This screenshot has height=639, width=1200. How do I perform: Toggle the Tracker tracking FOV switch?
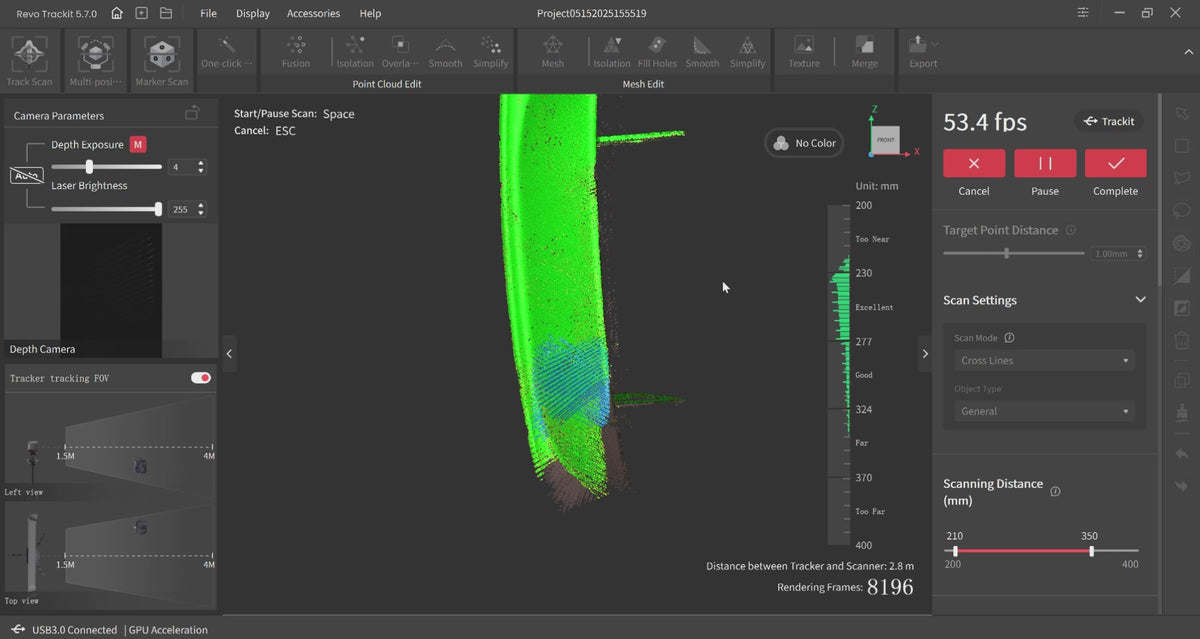201,378
